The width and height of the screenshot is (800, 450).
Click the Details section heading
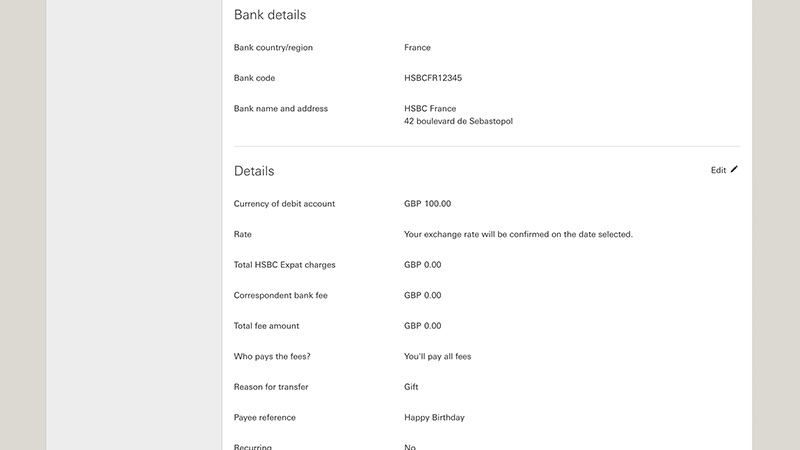coord(254,171)
